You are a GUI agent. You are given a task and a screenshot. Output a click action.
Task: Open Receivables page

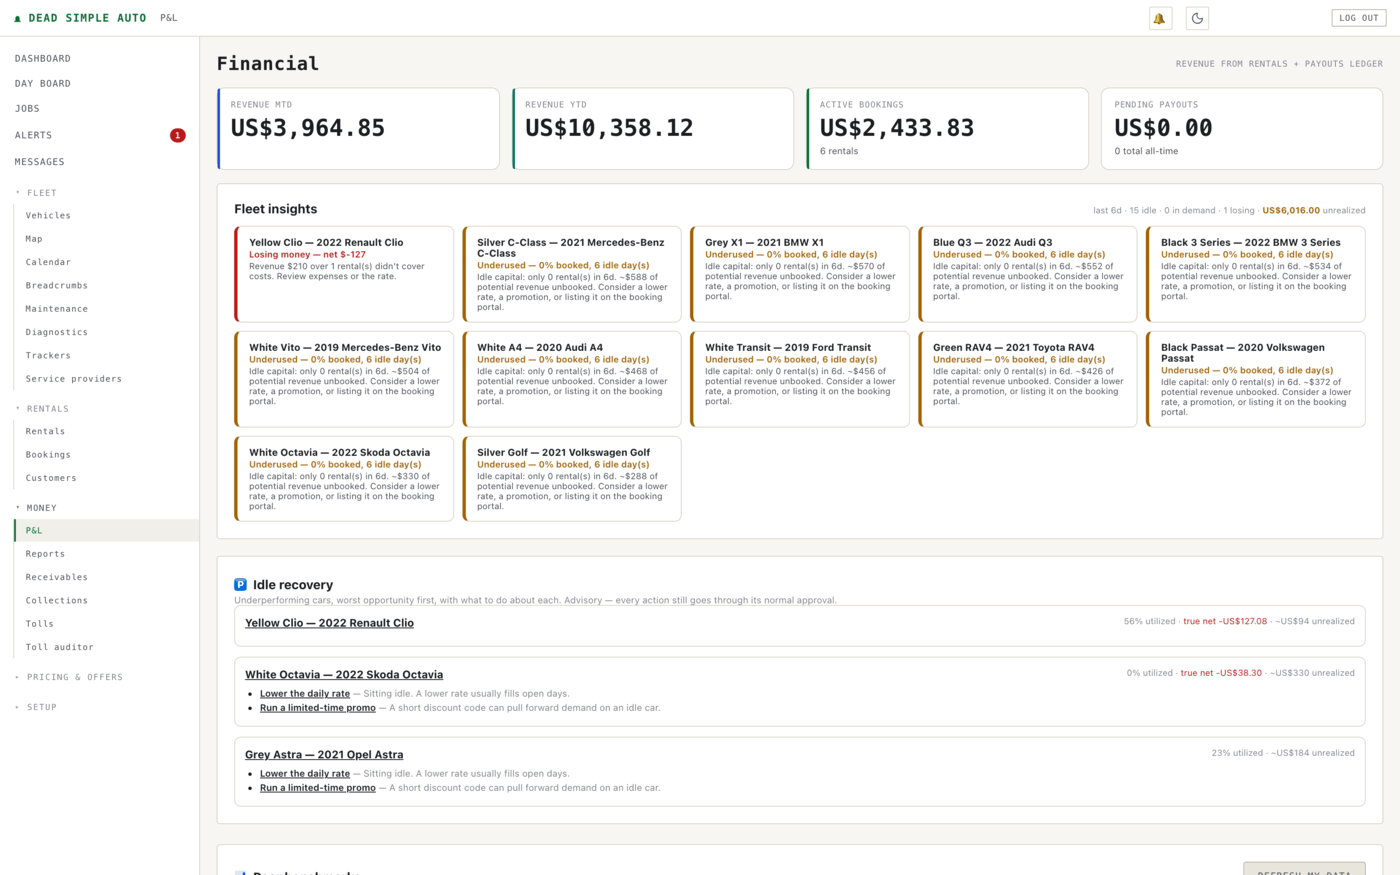[x=106, y=577]
